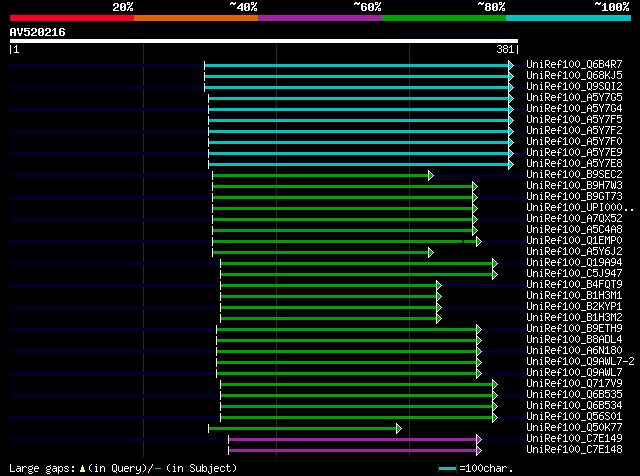Click the Large gaps legend text
This screenshot has height=476, width=640.
[x=42, y=469]
